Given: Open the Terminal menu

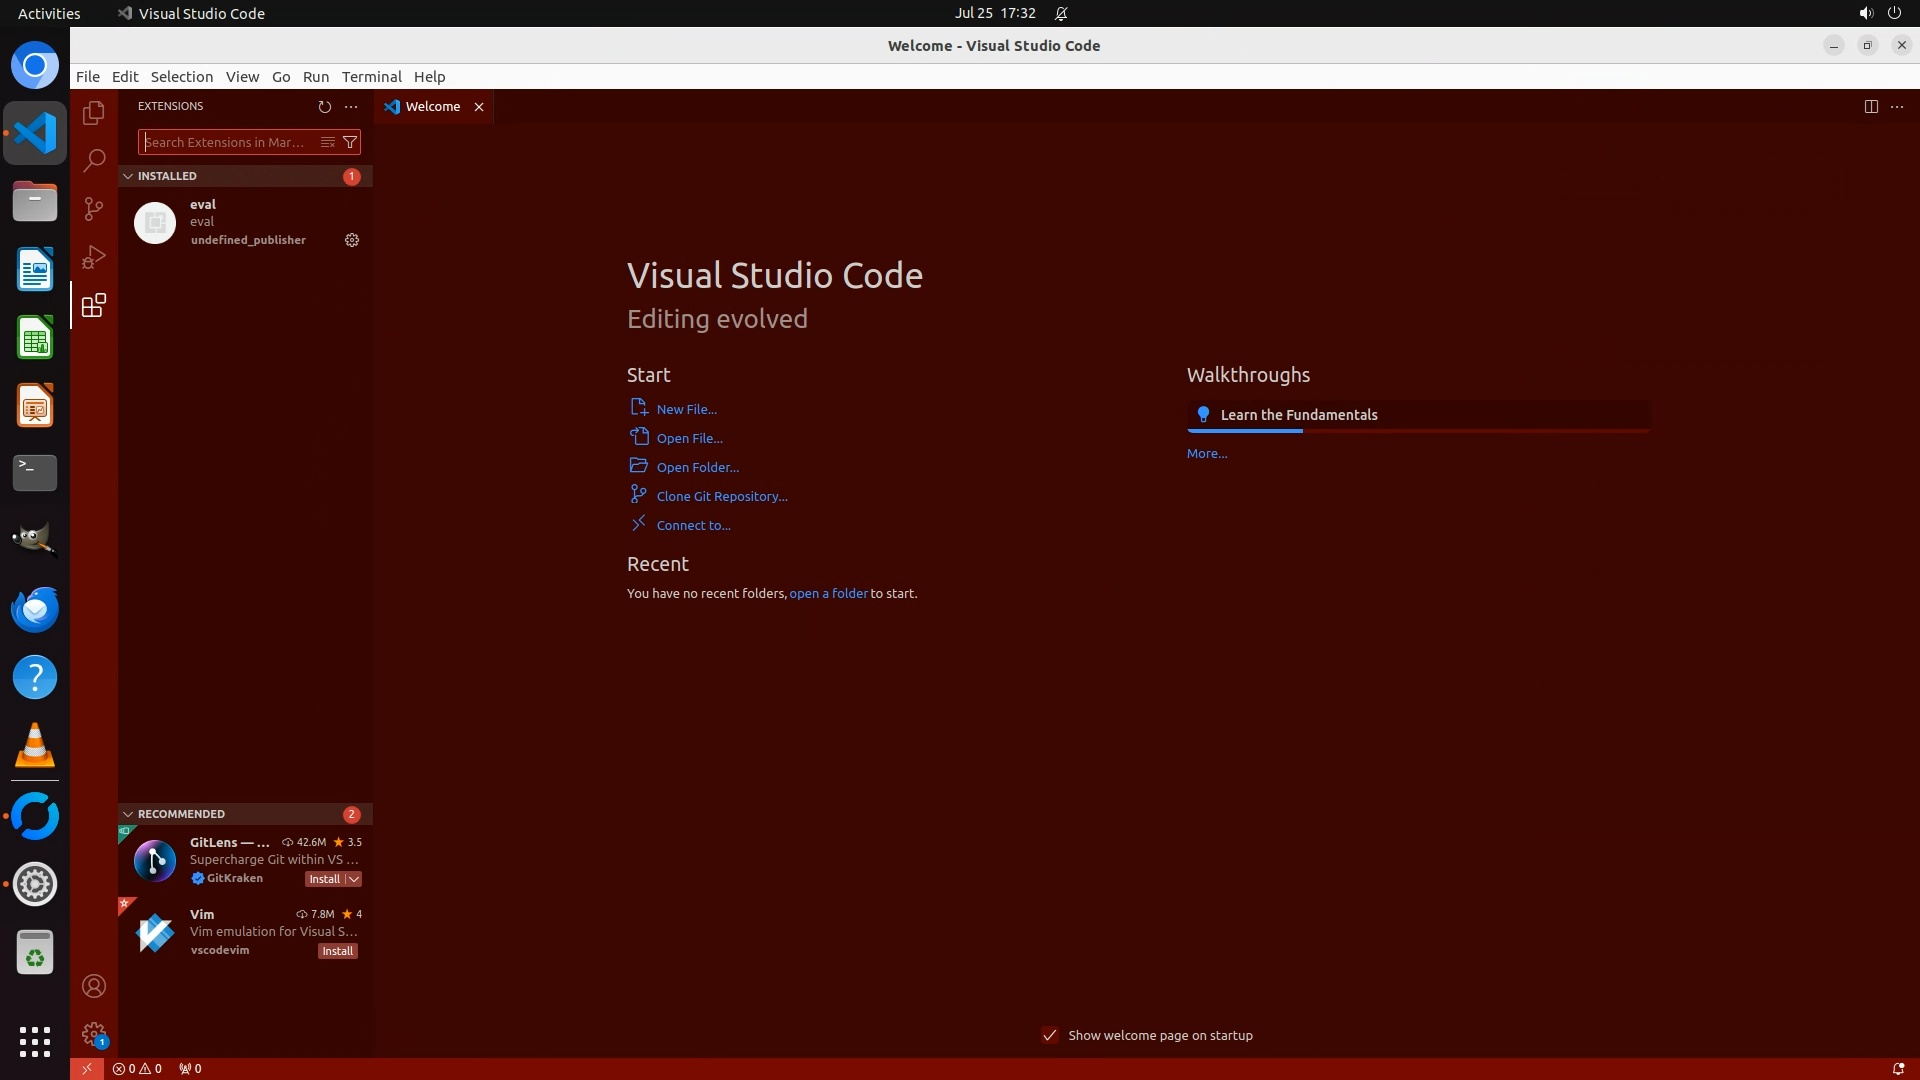Looking at the screenshot, I should click(371, 77).
